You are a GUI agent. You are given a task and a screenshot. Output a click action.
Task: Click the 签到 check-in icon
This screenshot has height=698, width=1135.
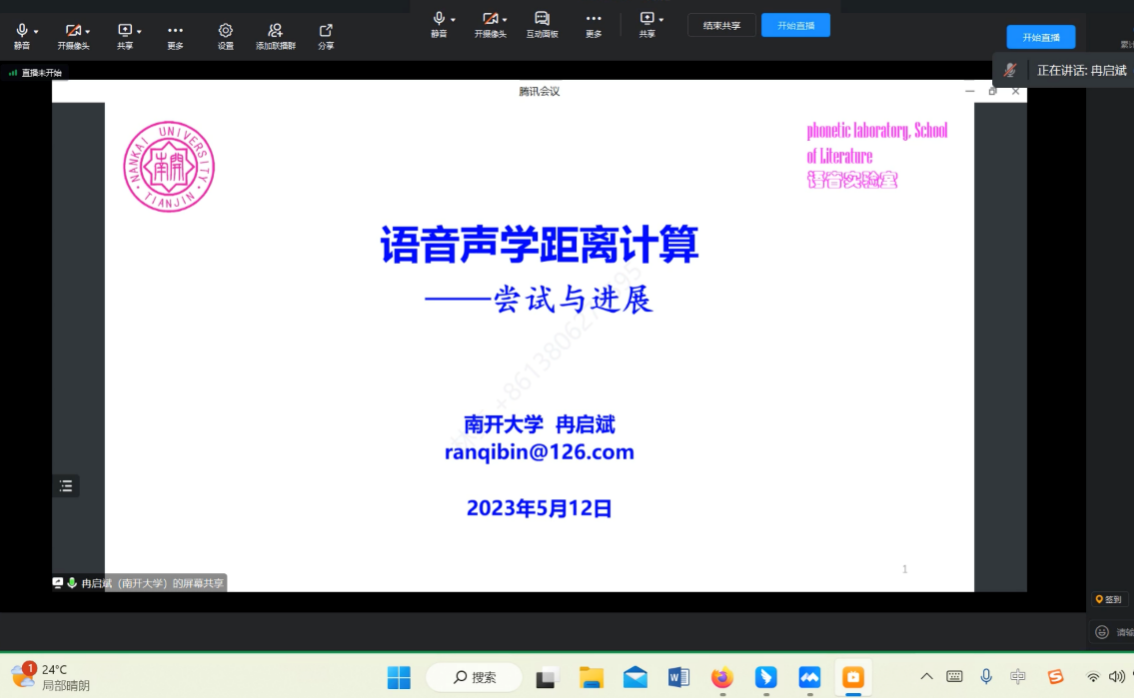click(x=1099, y=599)
